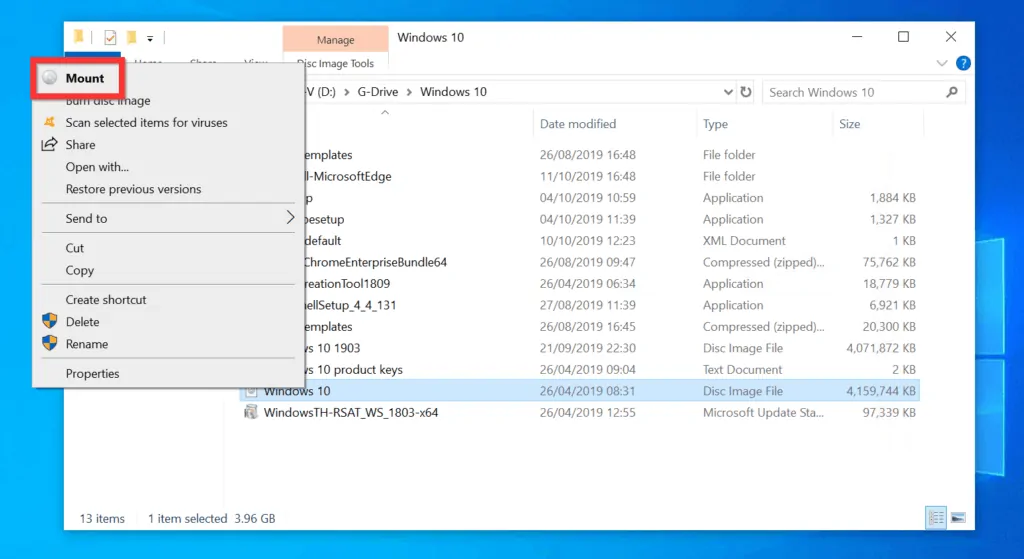
Task: Sort by the Date modified column
Action: point(578,124)
